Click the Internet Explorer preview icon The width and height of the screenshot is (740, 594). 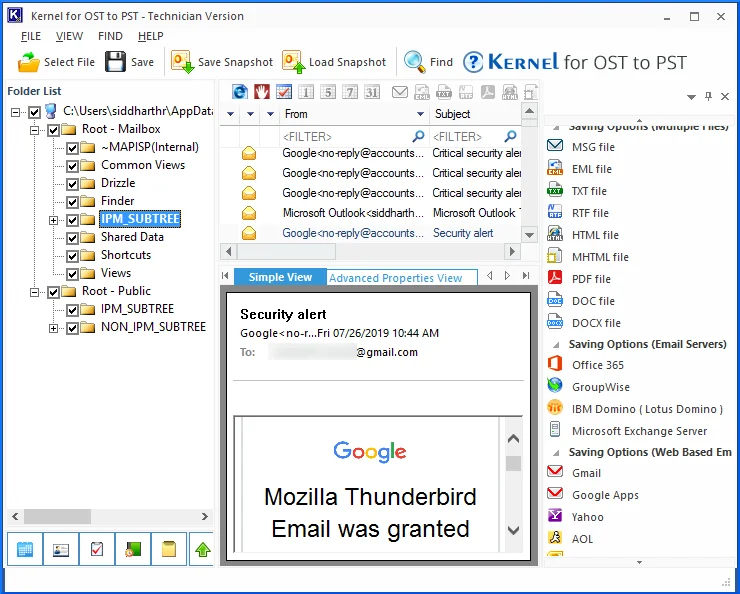tap(240, 92)
